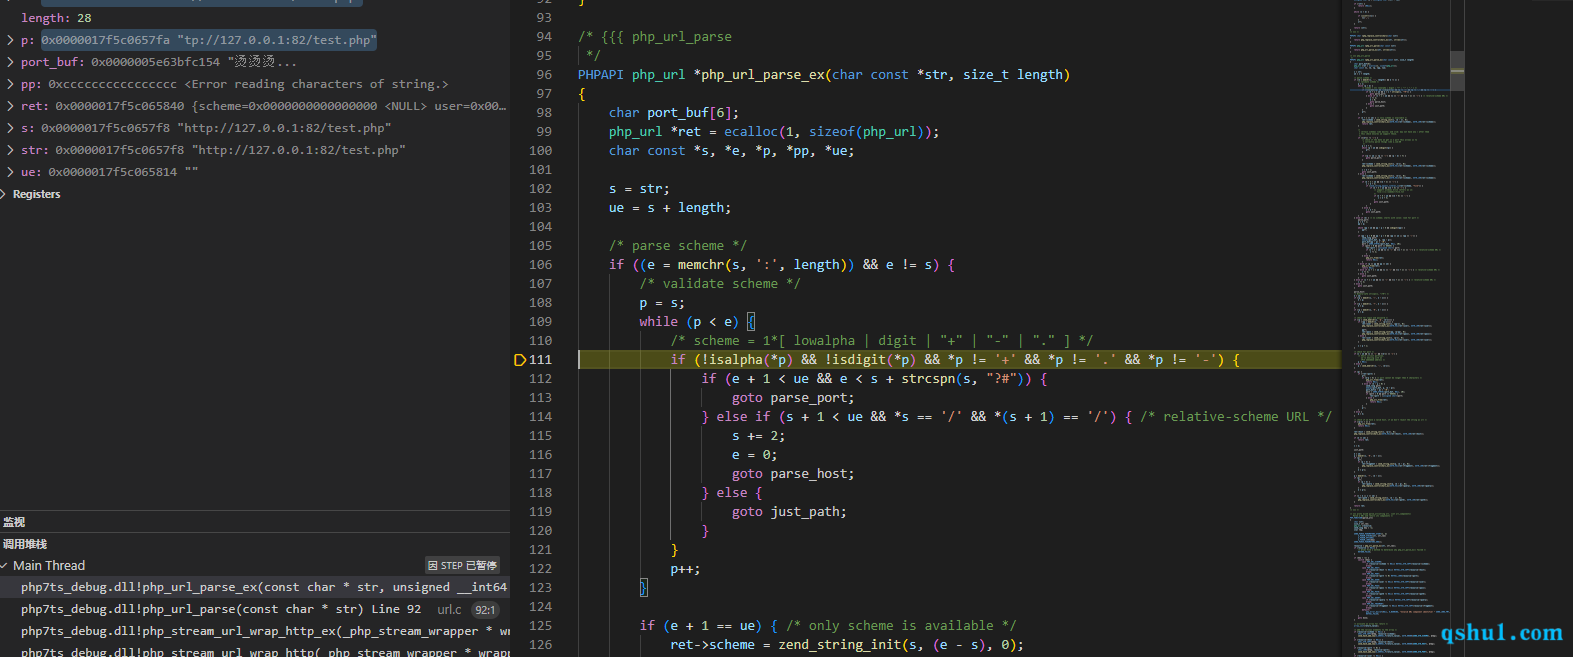Image resolution: width=1573 pixels, height=657 pixels.
Task: Expand the Registers node
Action: [x=5, y=194]
